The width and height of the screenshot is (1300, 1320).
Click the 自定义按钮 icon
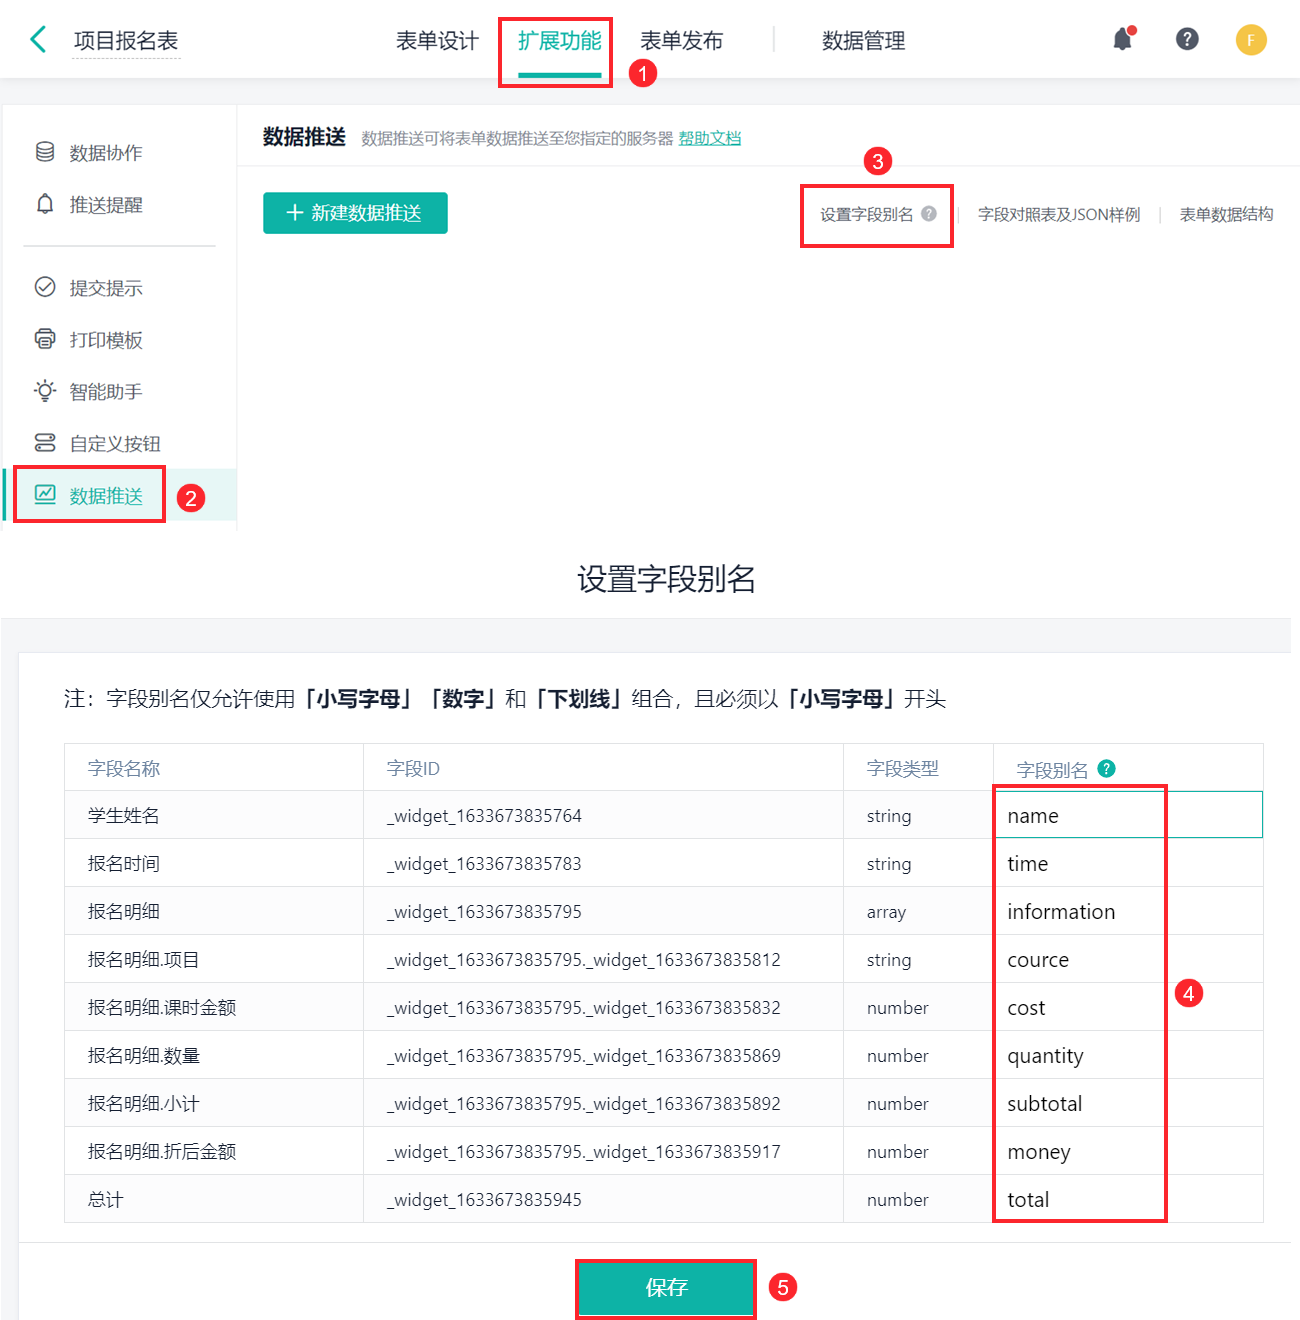tap(45, 443)
